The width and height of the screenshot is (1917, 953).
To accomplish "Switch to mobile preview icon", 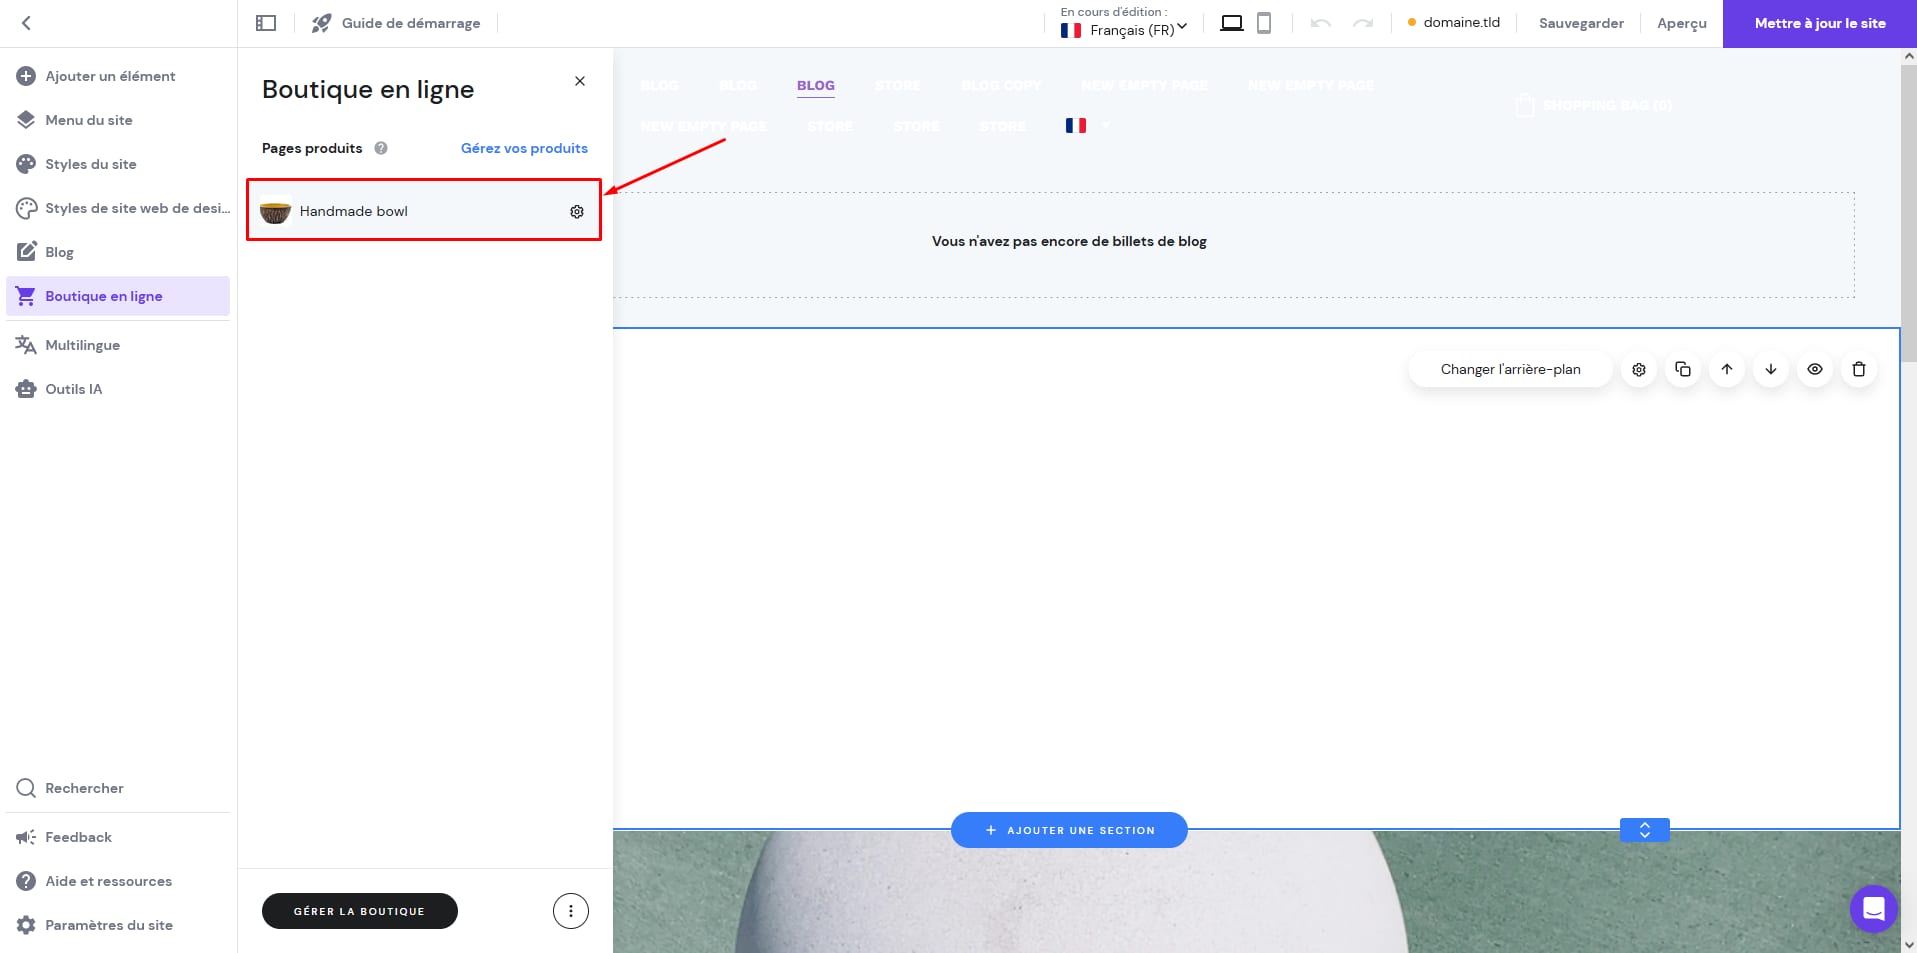I will [x=1264, y=23].
